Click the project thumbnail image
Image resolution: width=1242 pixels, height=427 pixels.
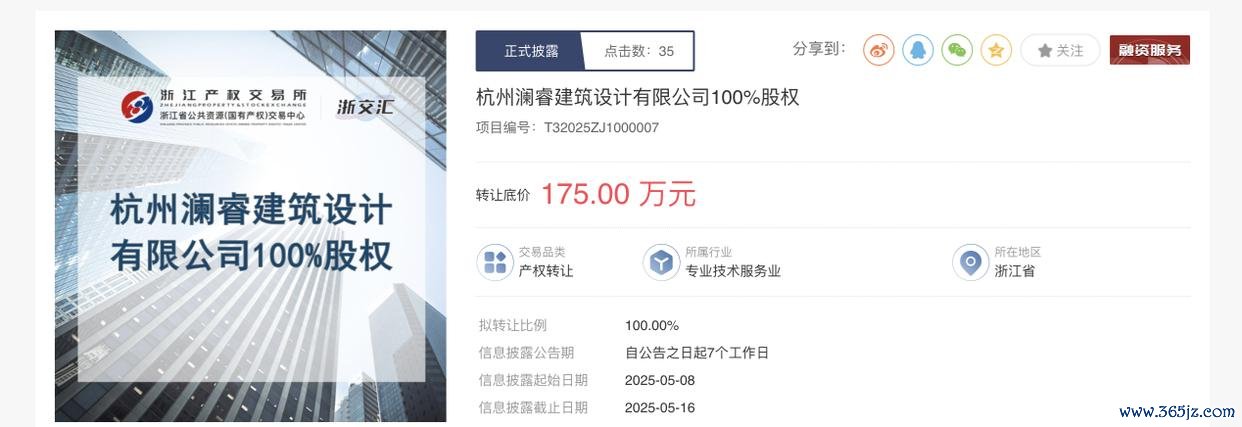[x=251, y=226]
